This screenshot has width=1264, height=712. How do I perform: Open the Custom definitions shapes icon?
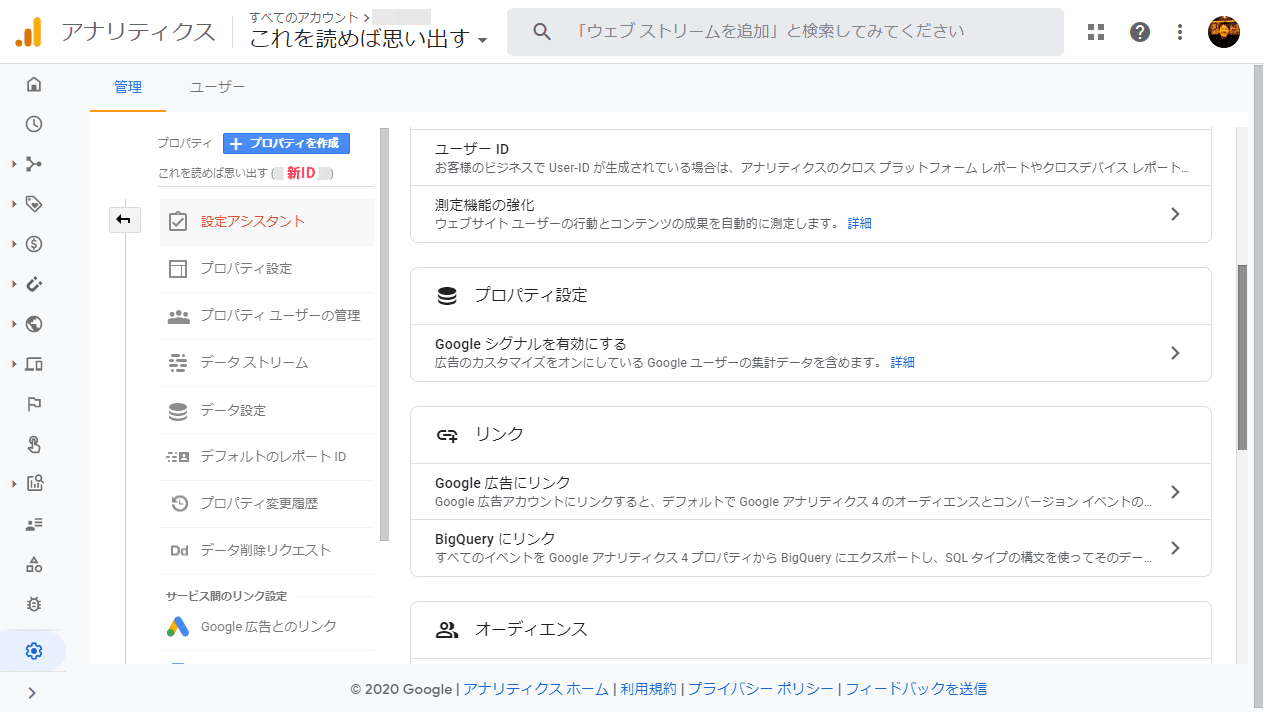coord(34,564)
